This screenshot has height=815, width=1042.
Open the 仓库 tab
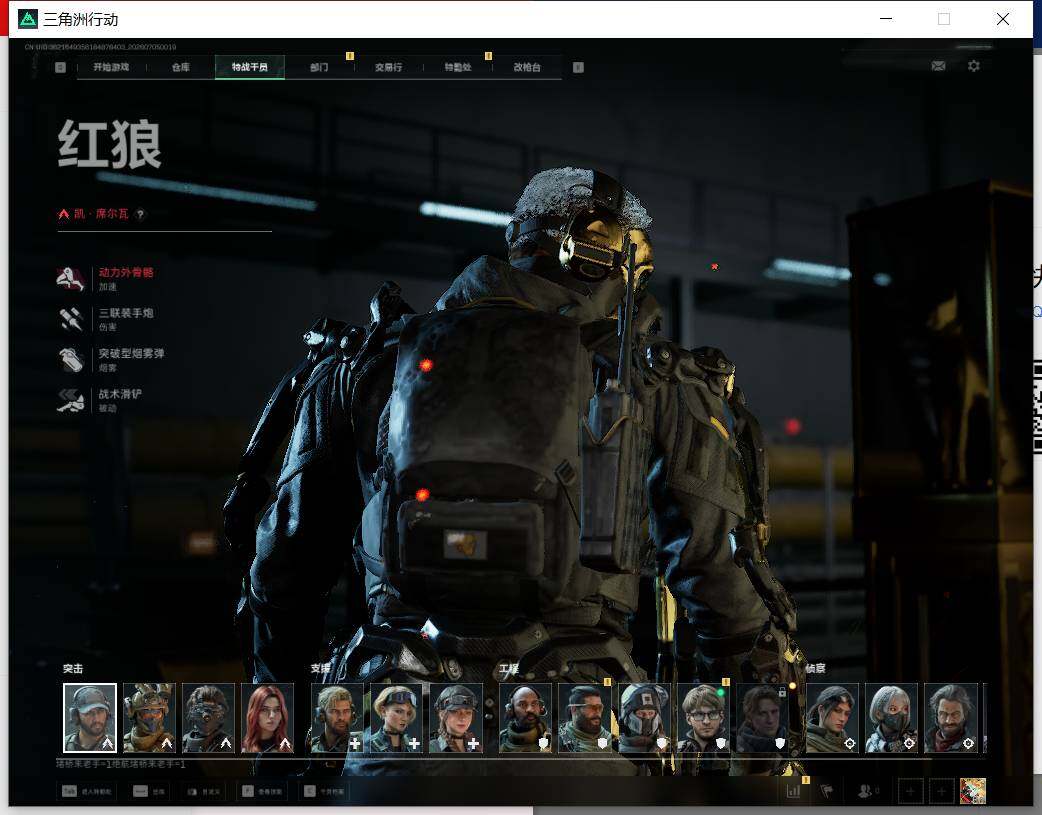pyautogui.click(x=181, y=67)
